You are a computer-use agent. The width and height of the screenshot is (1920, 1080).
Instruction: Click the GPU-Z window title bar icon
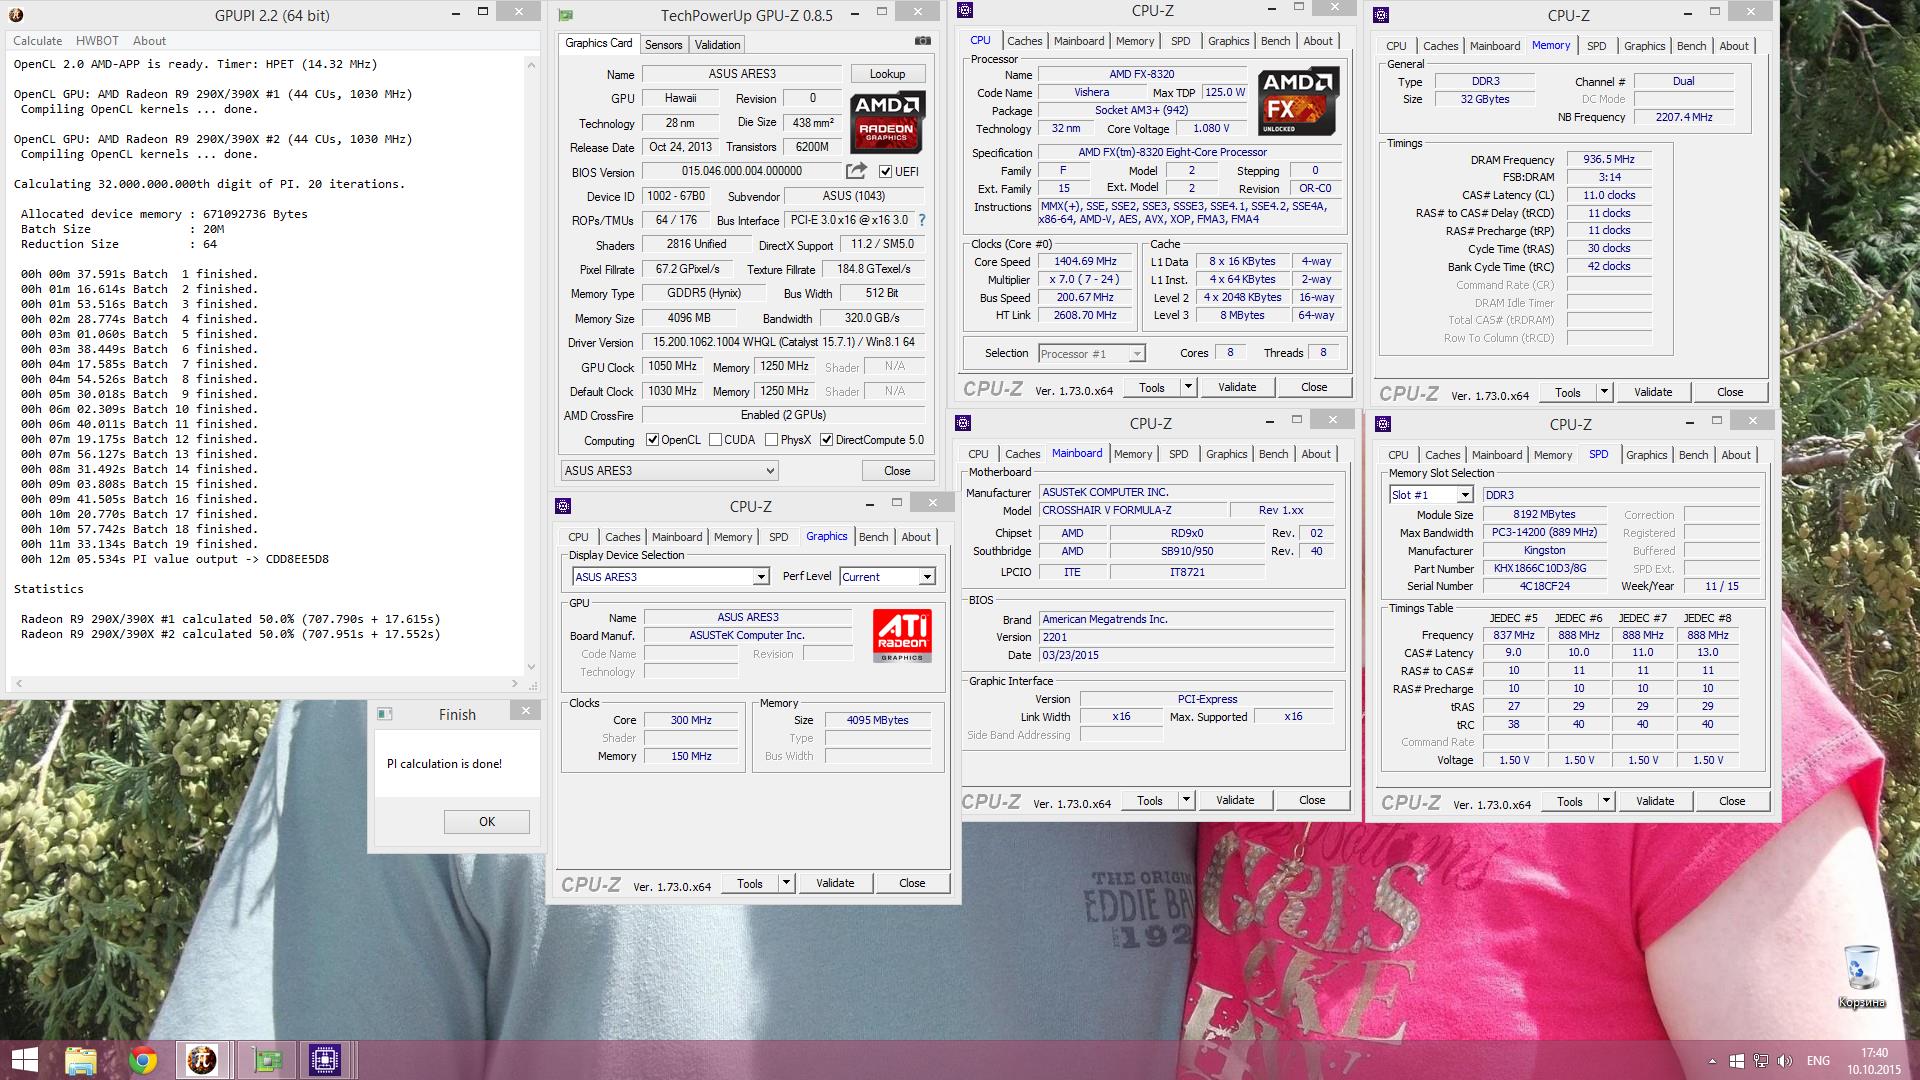pyautogui.click(x=566, y=15)
